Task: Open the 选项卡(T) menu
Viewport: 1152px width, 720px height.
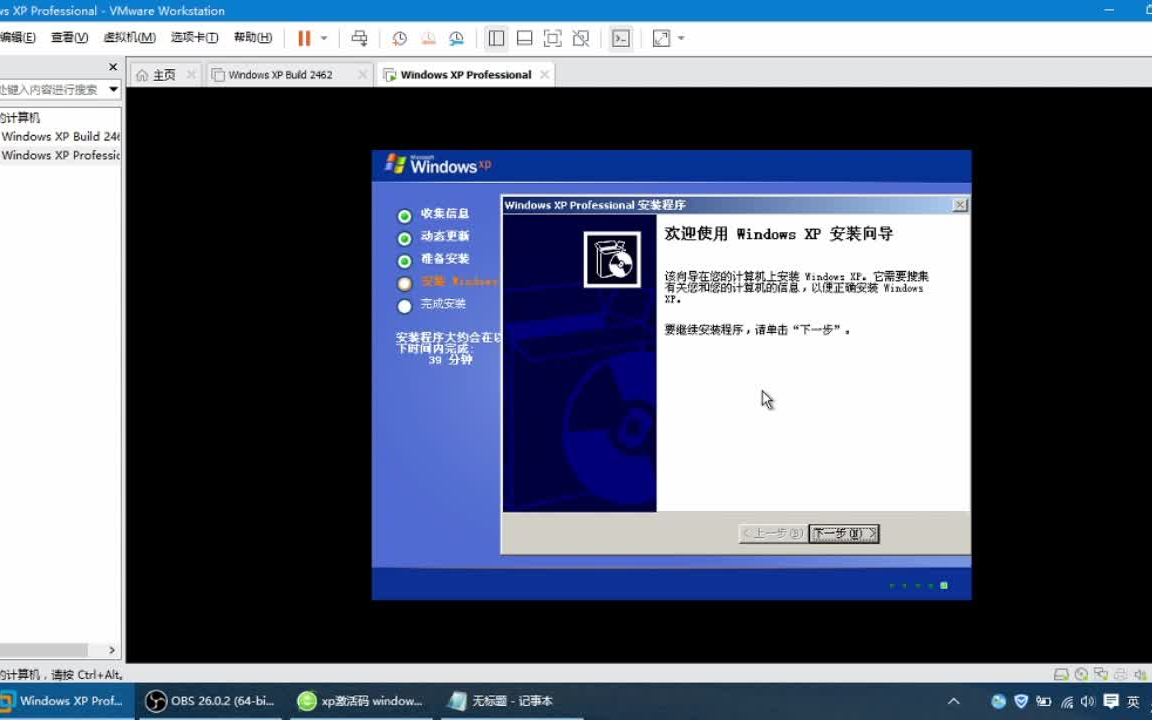Action: pos(194,37)
